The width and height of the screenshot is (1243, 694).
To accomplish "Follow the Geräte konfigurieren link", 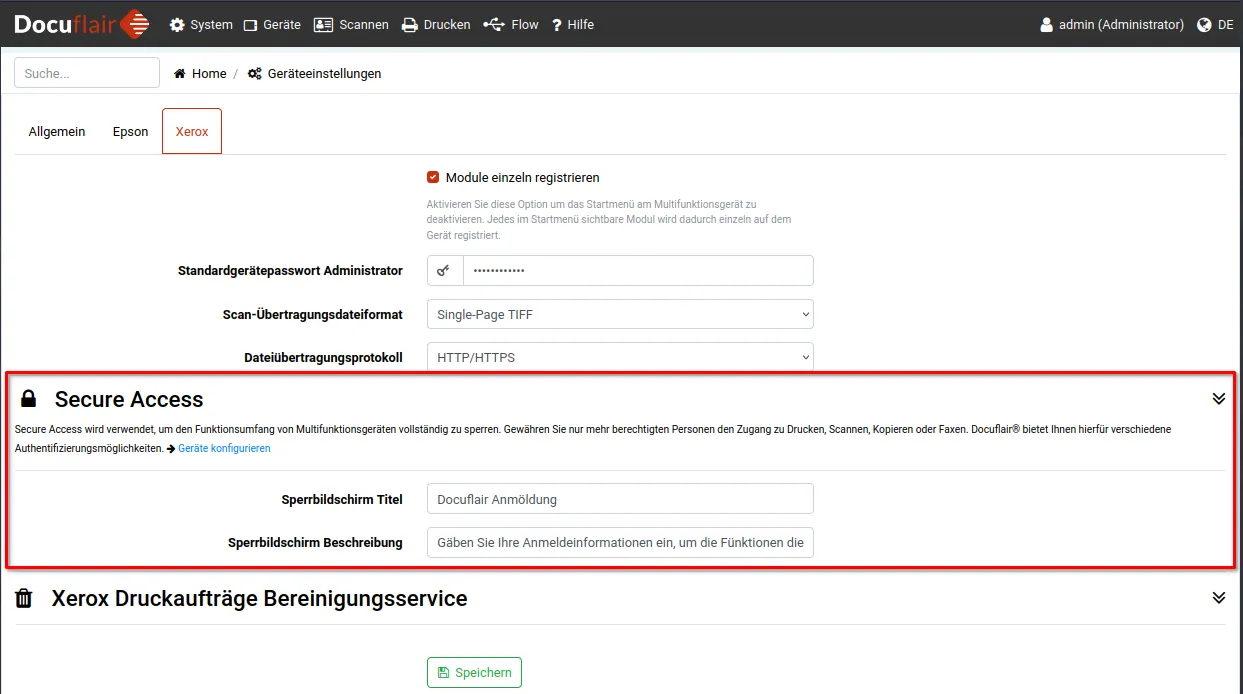I will point(224,449).
